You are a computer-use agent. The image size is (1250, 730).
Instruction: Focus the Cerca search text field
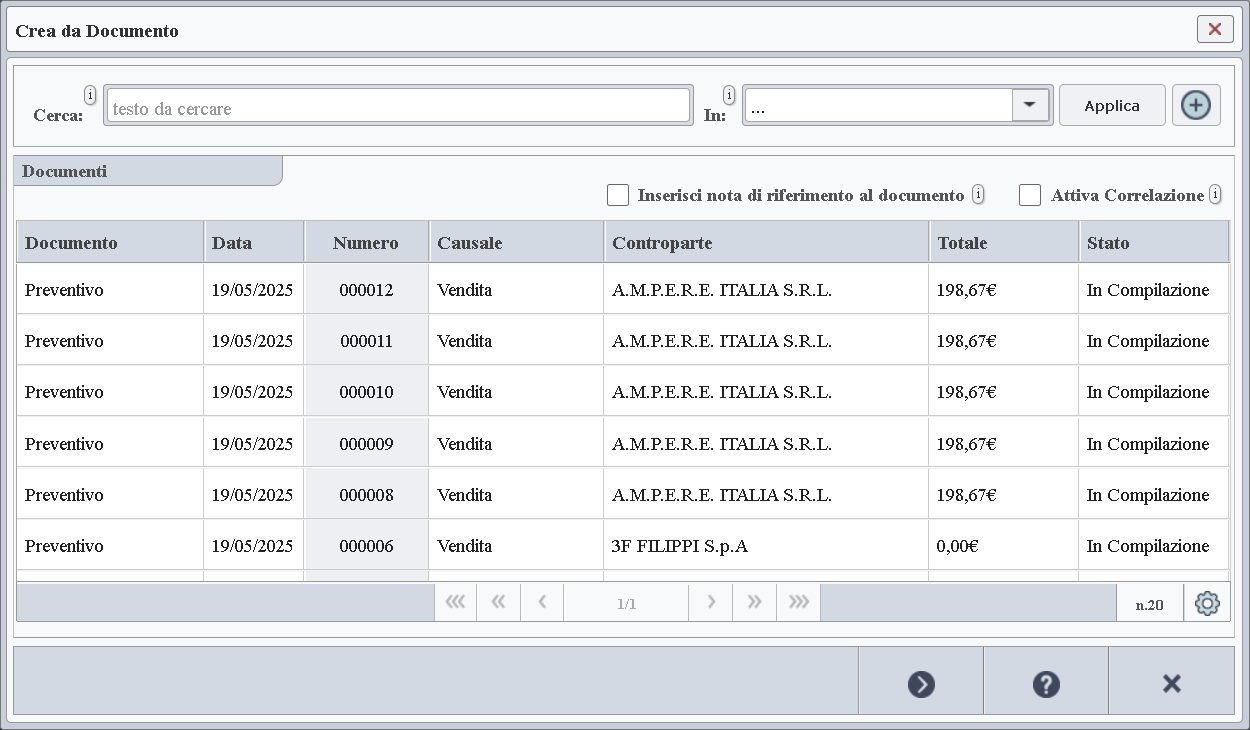pyautogui.click(x=397, y=105)
